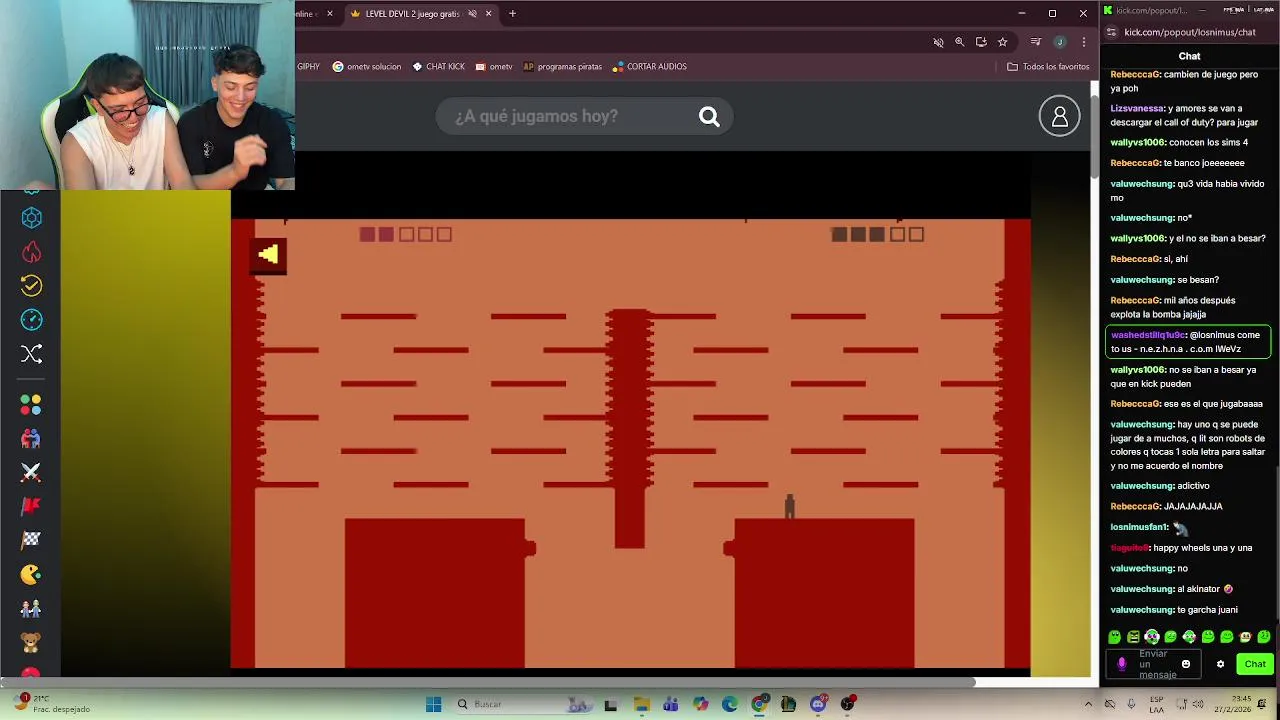Click the shuffle random game icon
Screen dimensions: 1280x720
(x=31, y=354)
